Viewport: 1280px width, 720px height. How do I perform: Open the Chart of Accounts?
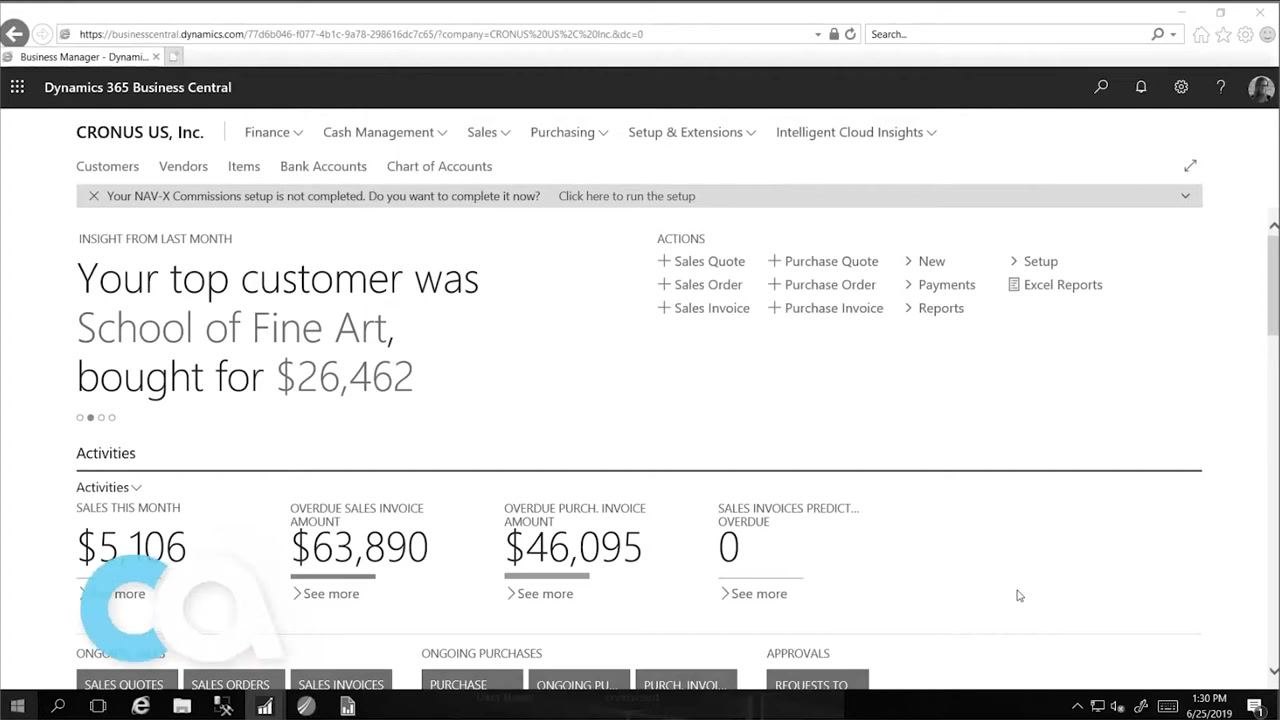click(x=439, y=166)
